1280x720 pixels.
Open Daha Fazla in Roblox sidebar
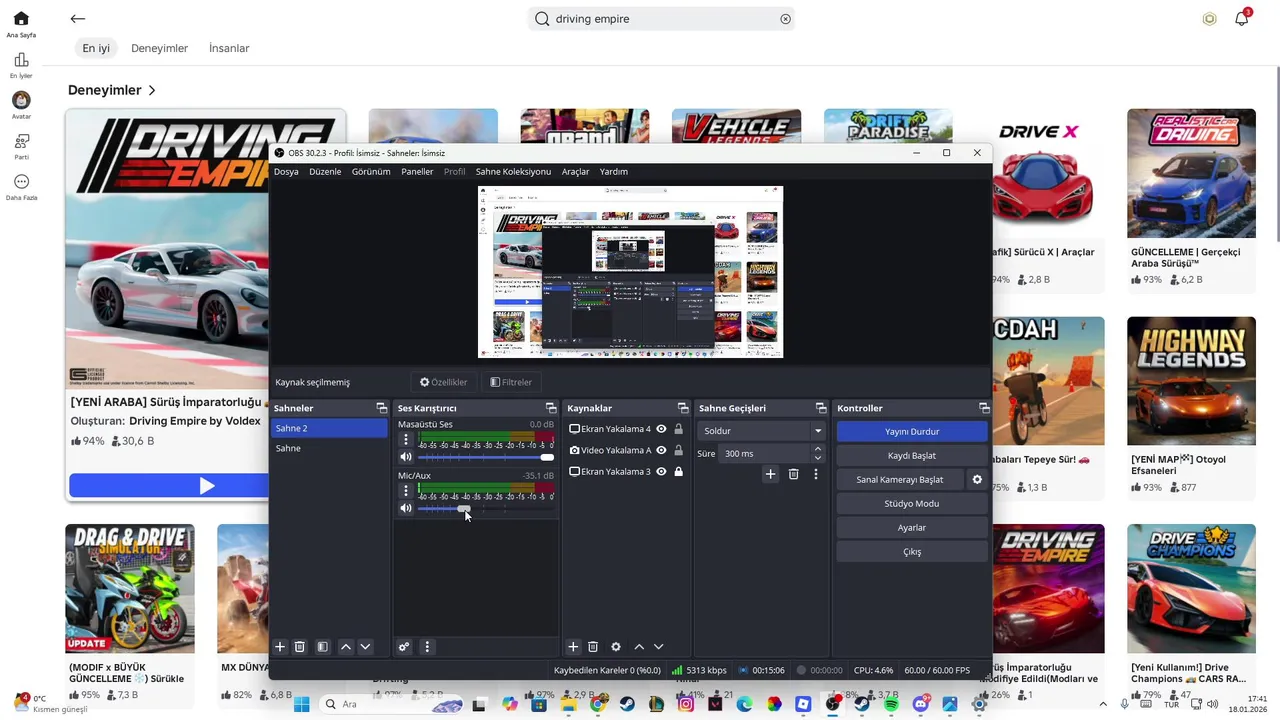pos(21,187)
